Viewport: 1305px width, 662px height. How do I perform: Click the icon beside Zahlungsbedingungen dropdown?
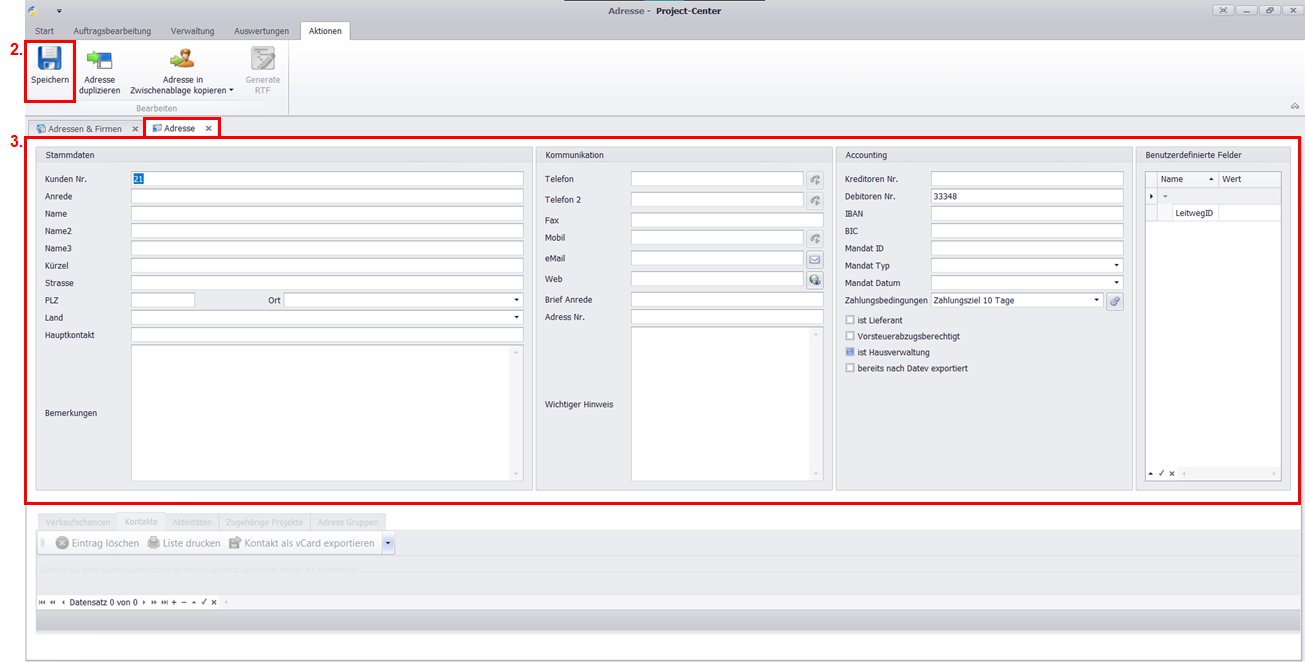click(1114, 301)
